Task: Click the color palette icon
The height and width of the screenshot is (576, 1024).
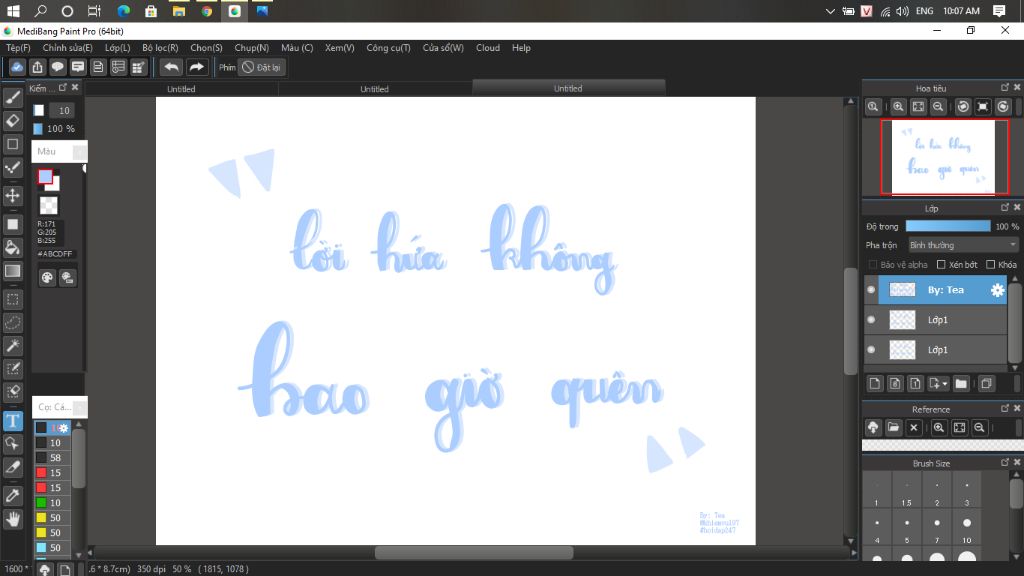Action: pyautogui.click(x=47, y=278)
